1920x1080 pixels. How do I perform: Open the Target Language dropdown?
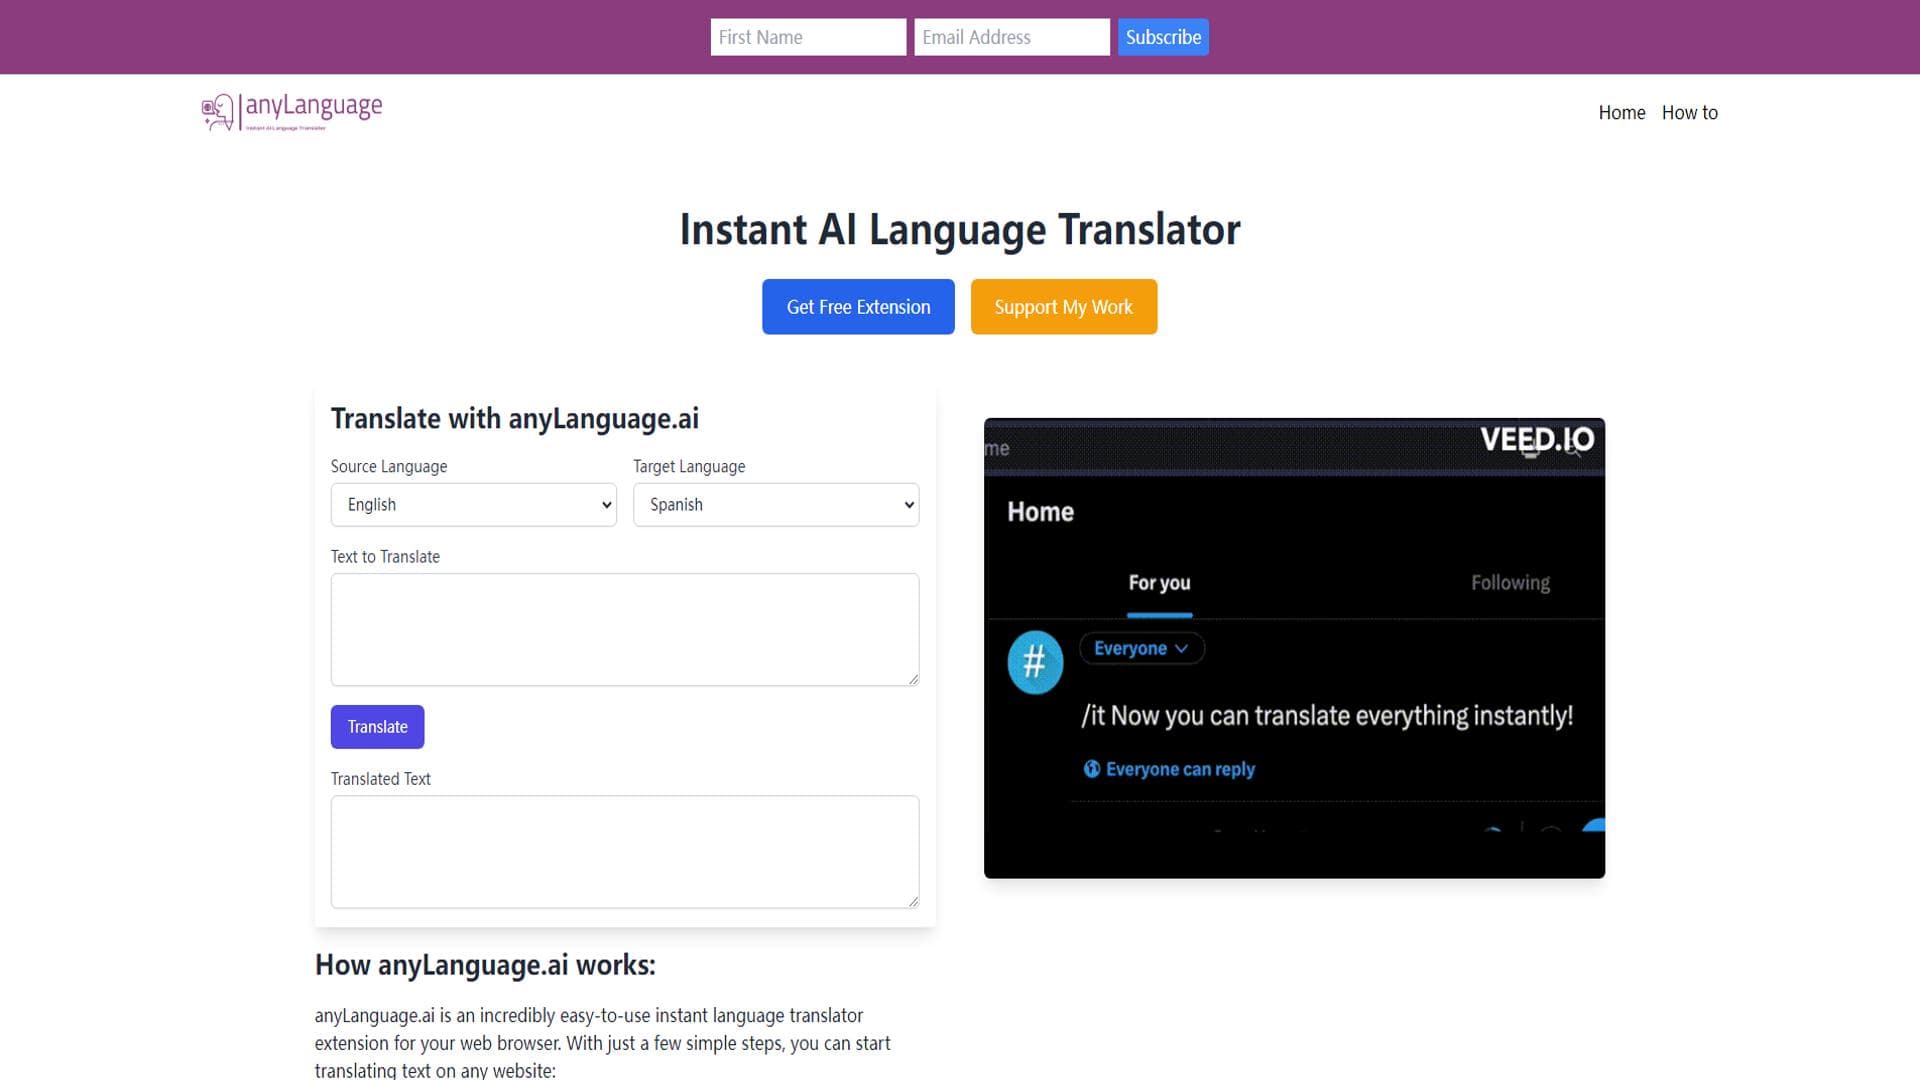(x=775, y=505)
